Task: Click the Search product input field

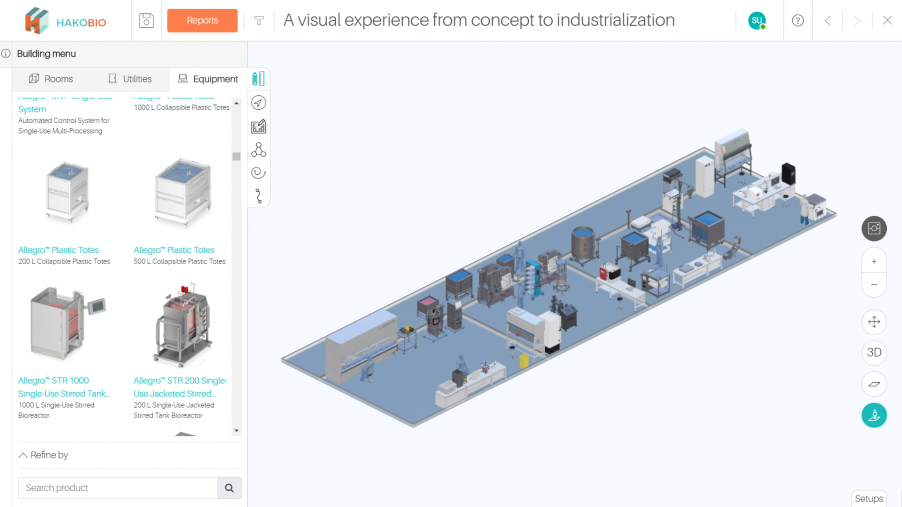Action: coord(118,488)
